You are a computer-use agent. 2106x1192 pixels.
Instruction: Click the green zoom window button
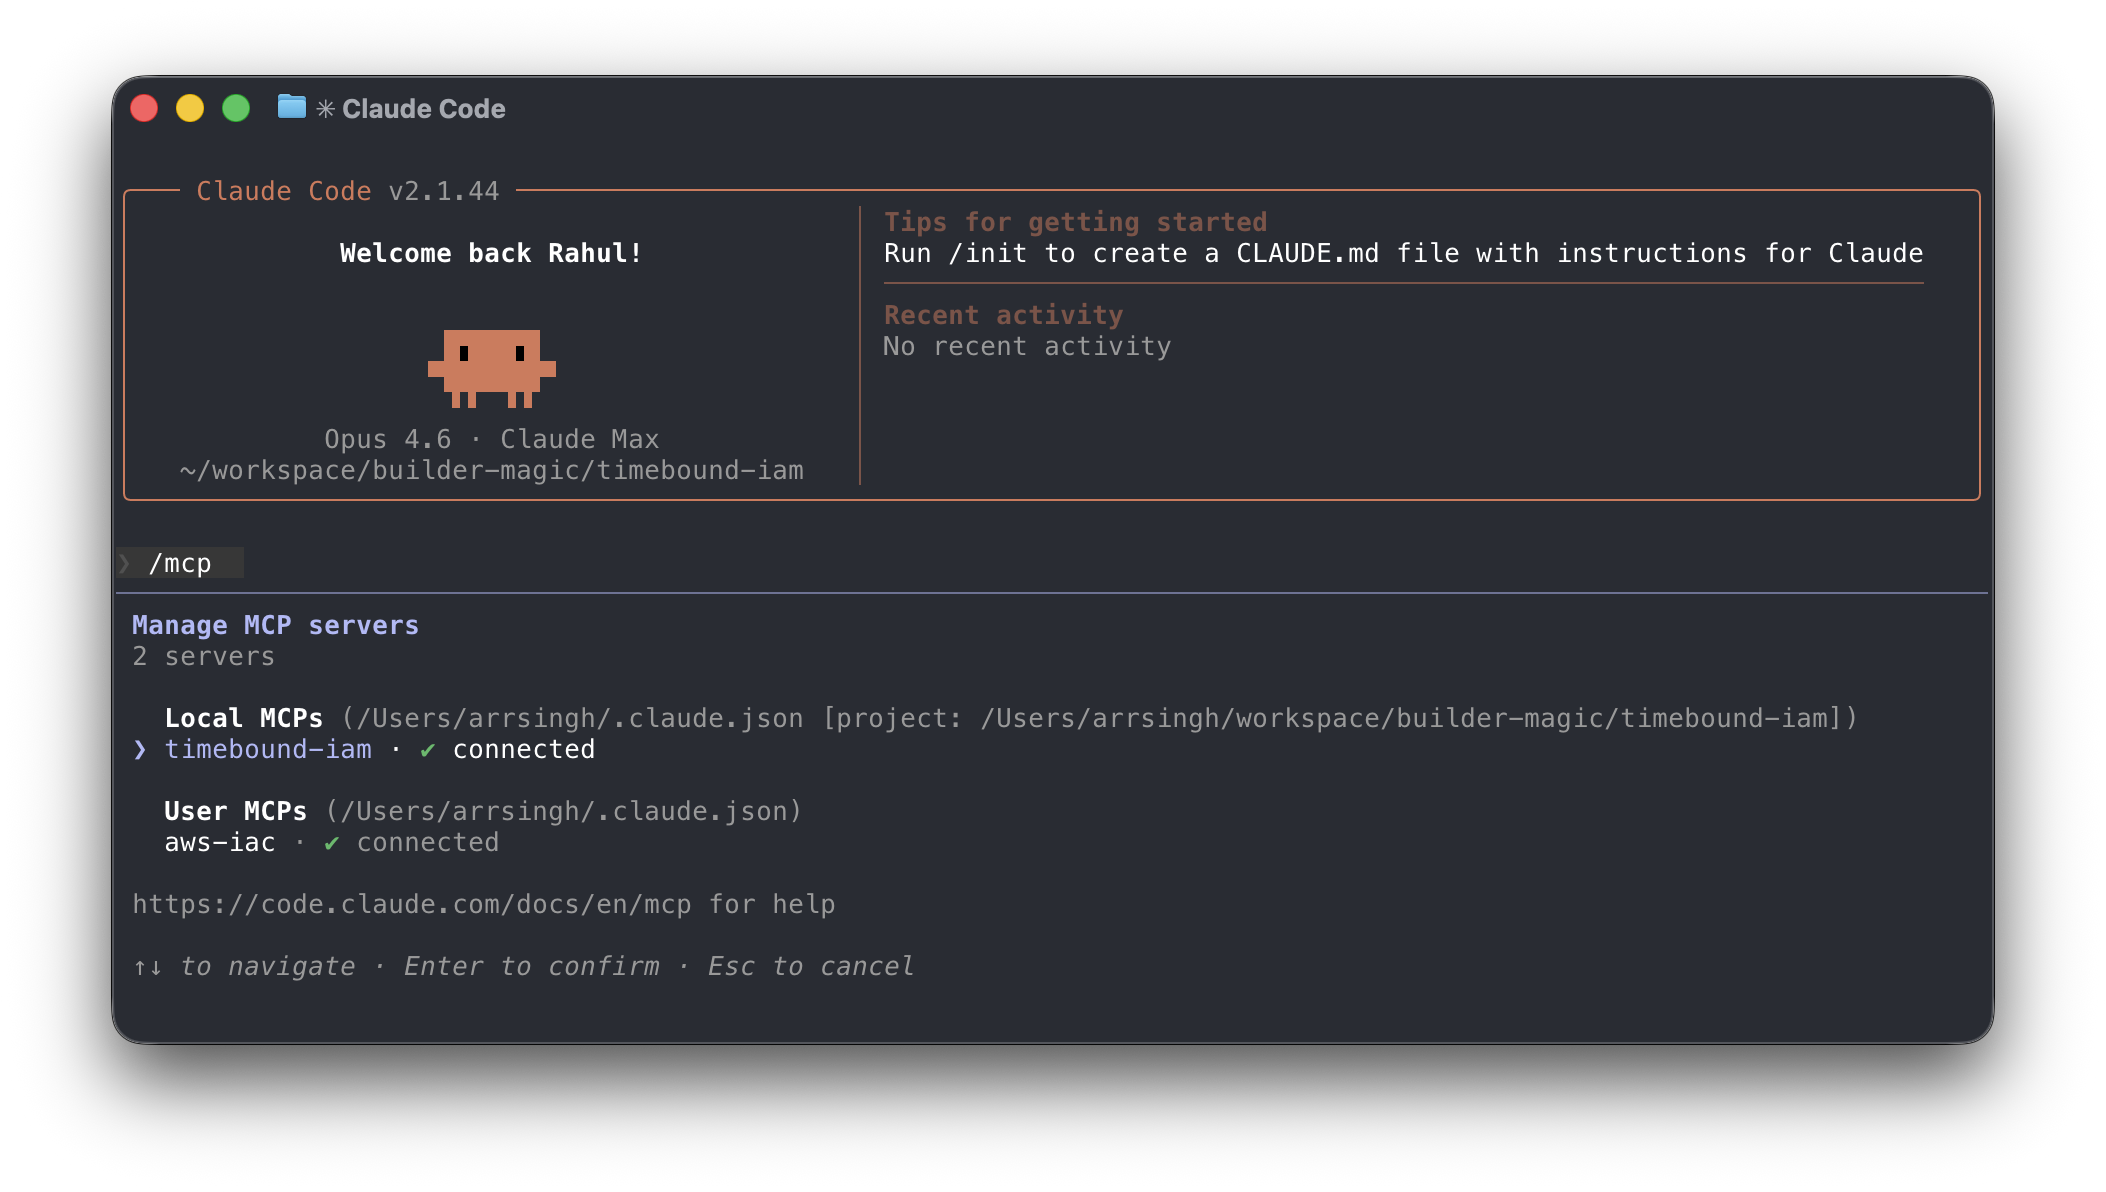coord(236,107)
